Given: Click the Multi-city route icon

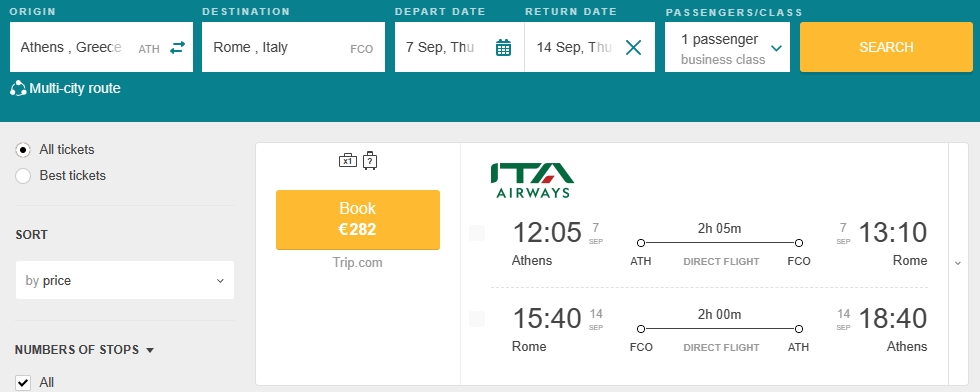Looking at the screenshot, I should coord(18,89).
